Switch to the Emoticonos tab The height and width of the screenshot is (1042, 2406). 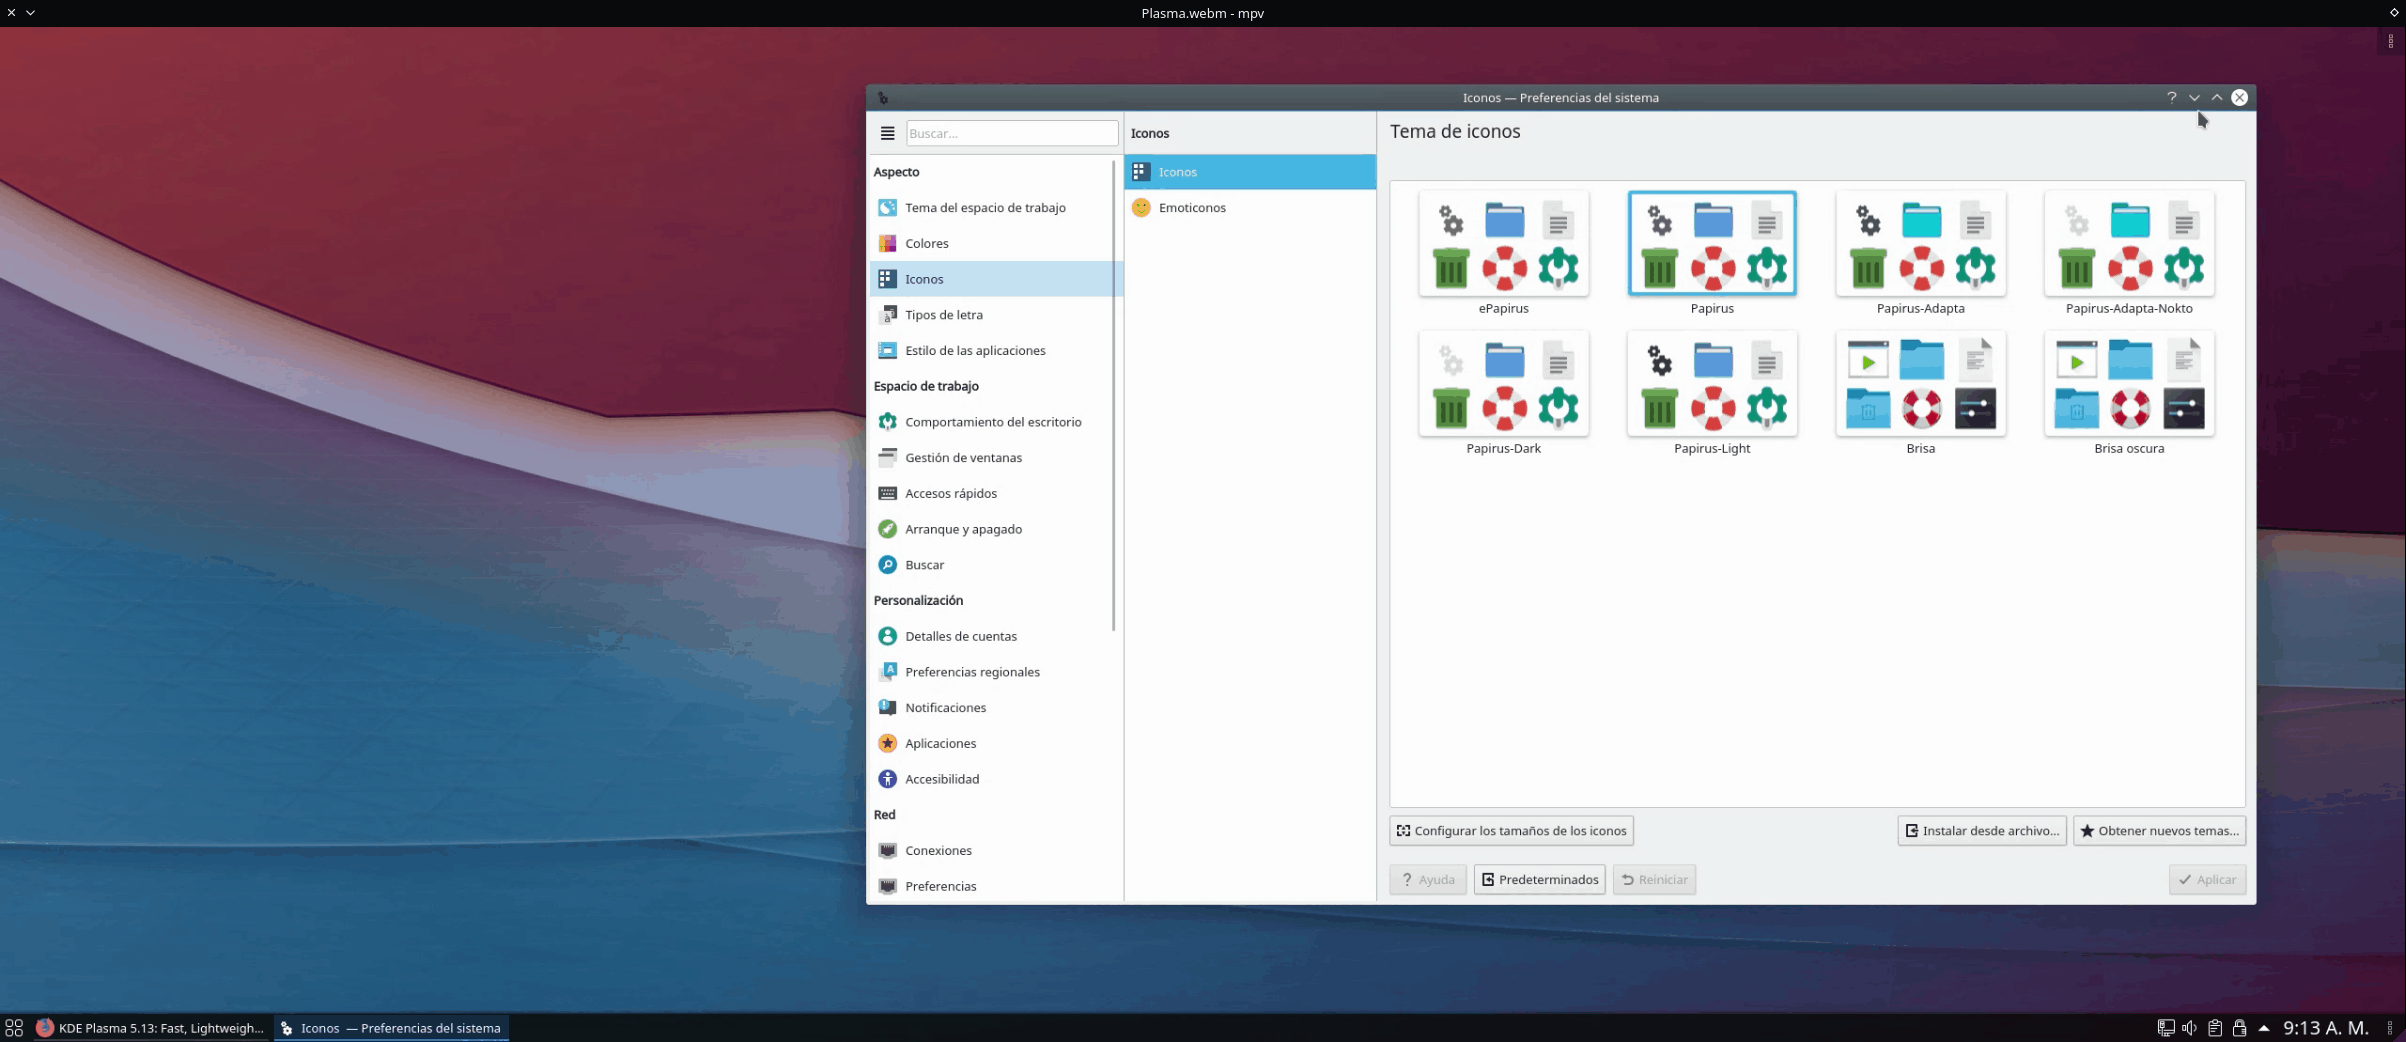tap(1191, 207)
